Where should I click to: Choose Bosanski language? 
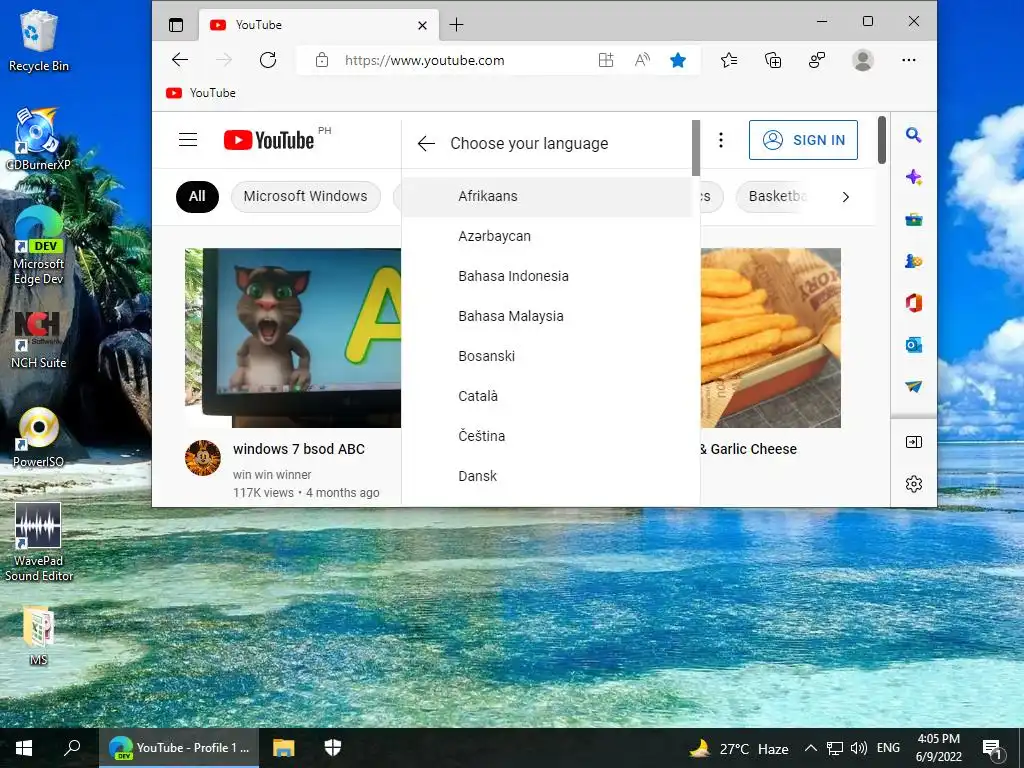click(547, 356)
